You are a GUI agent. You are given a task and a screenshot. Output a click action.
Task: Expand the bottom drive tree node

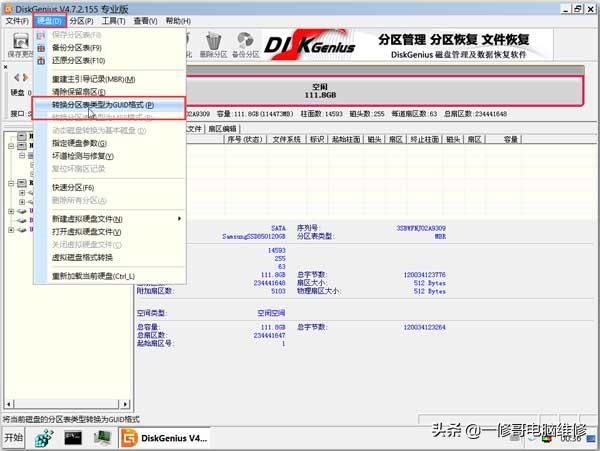coord(11,230)
